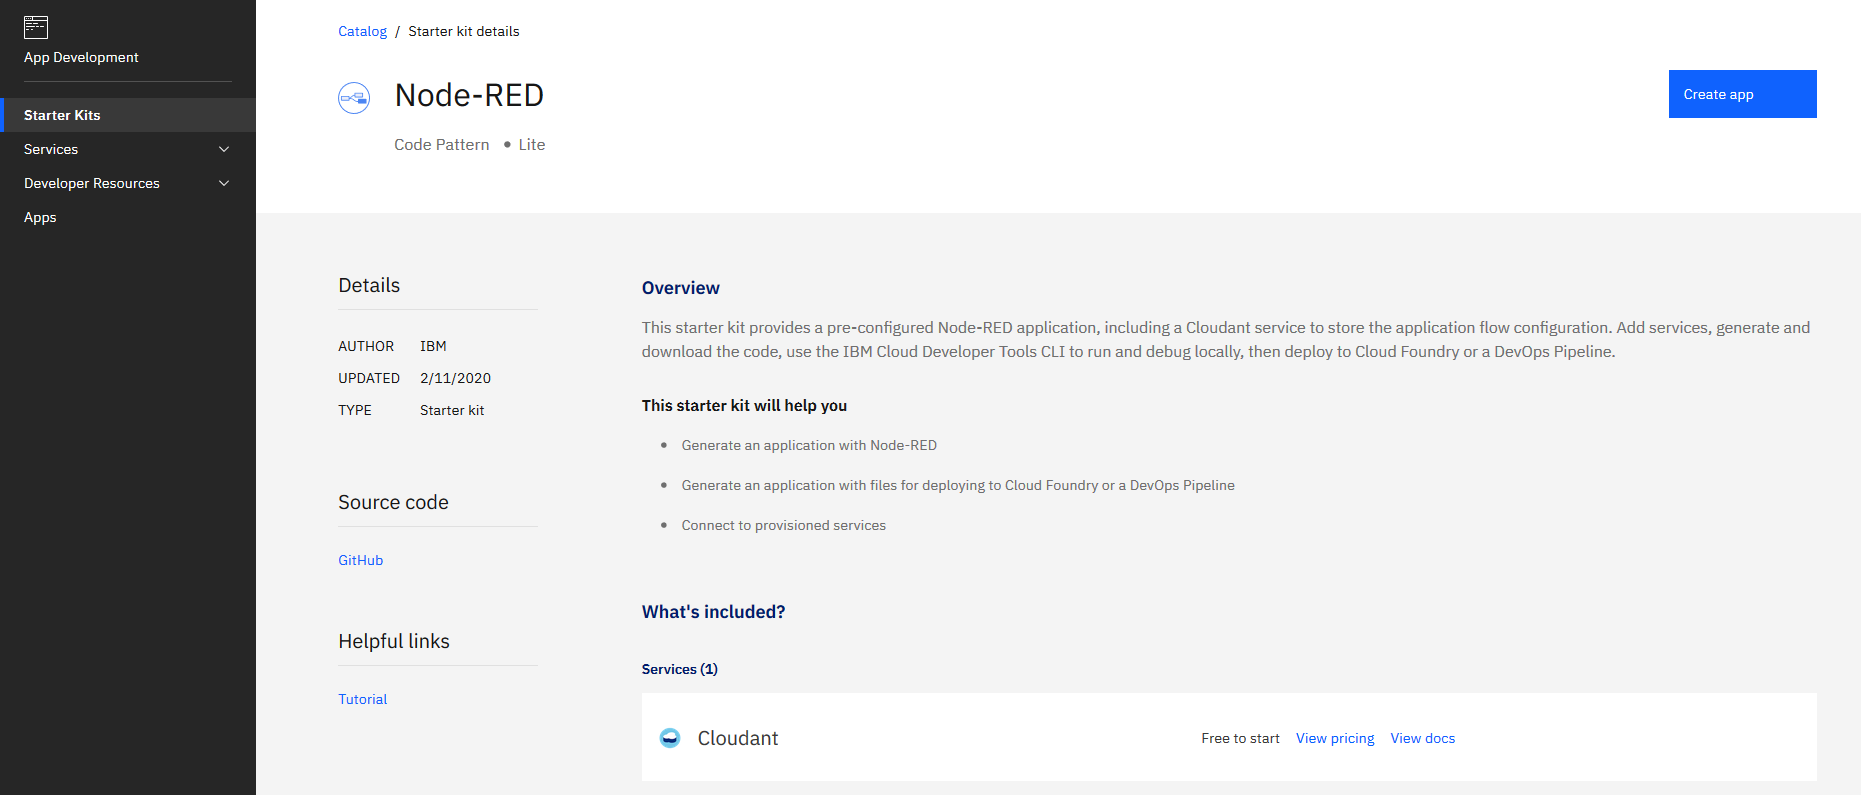Open Developer Resources in the sidebar
Image resolution: width=1861 pixels, height=795 pixels.
(x=92, y=183)
